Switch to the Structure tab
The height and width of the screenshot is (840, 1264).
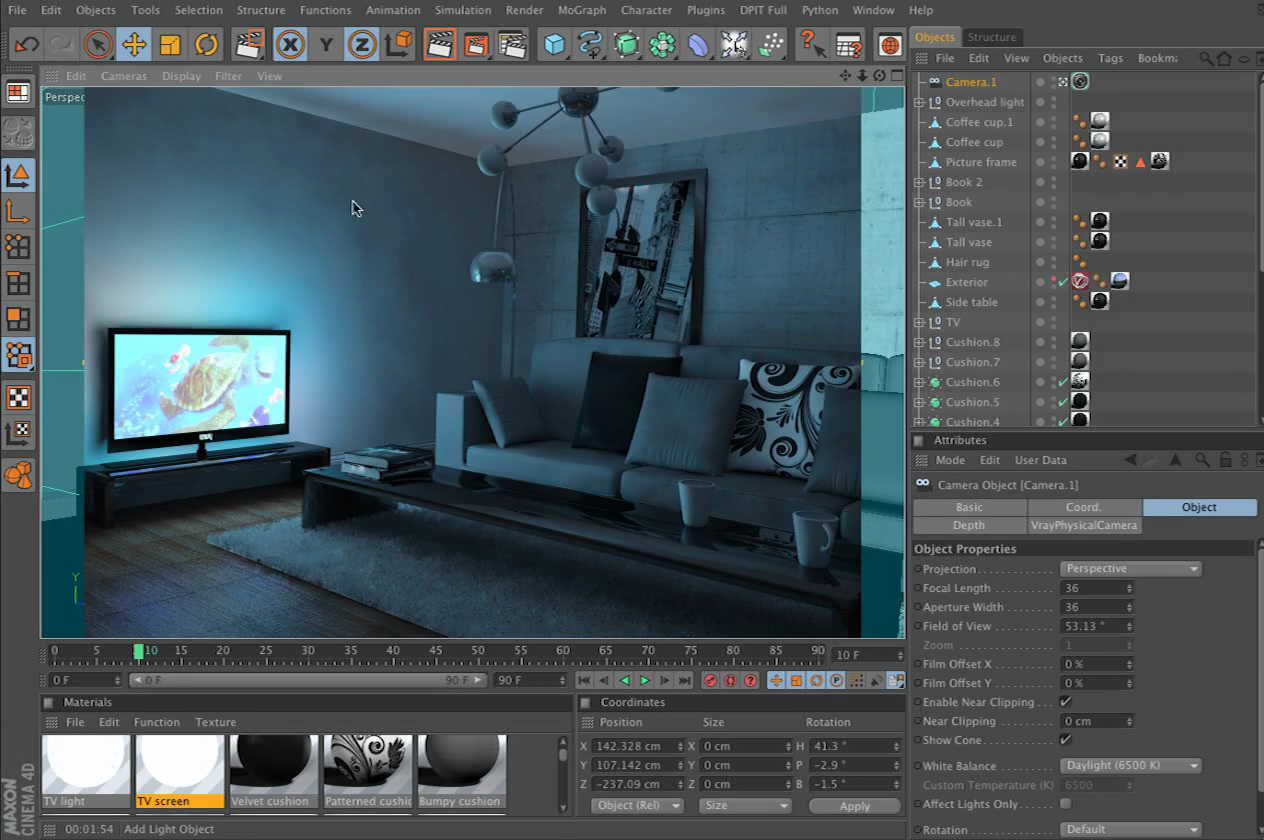pyautogui.click(x=992, y=37)
